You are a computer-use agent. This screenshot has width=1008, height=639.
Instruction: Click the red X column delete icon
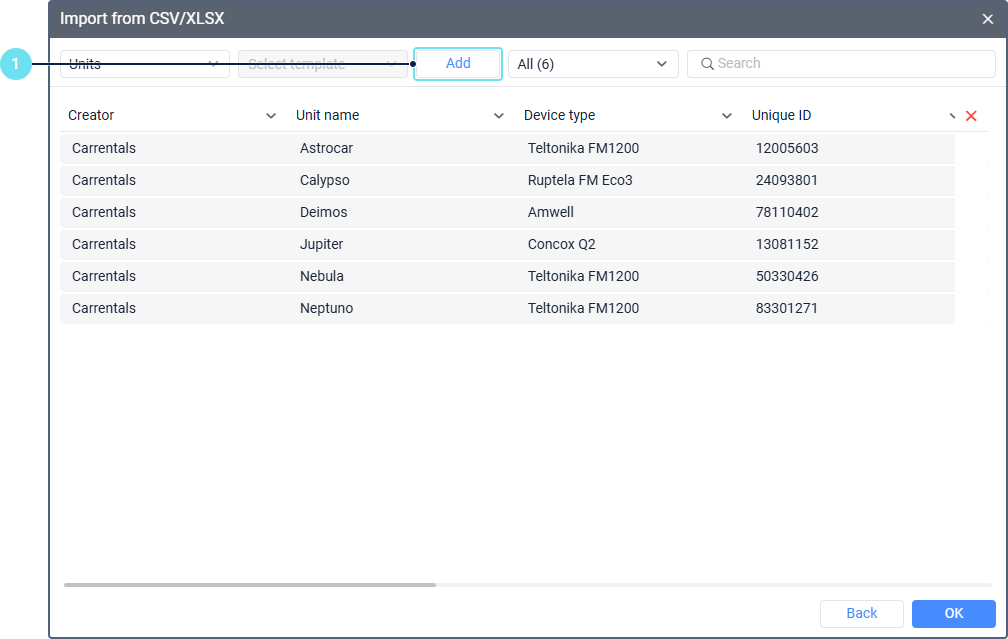(970, 116)
